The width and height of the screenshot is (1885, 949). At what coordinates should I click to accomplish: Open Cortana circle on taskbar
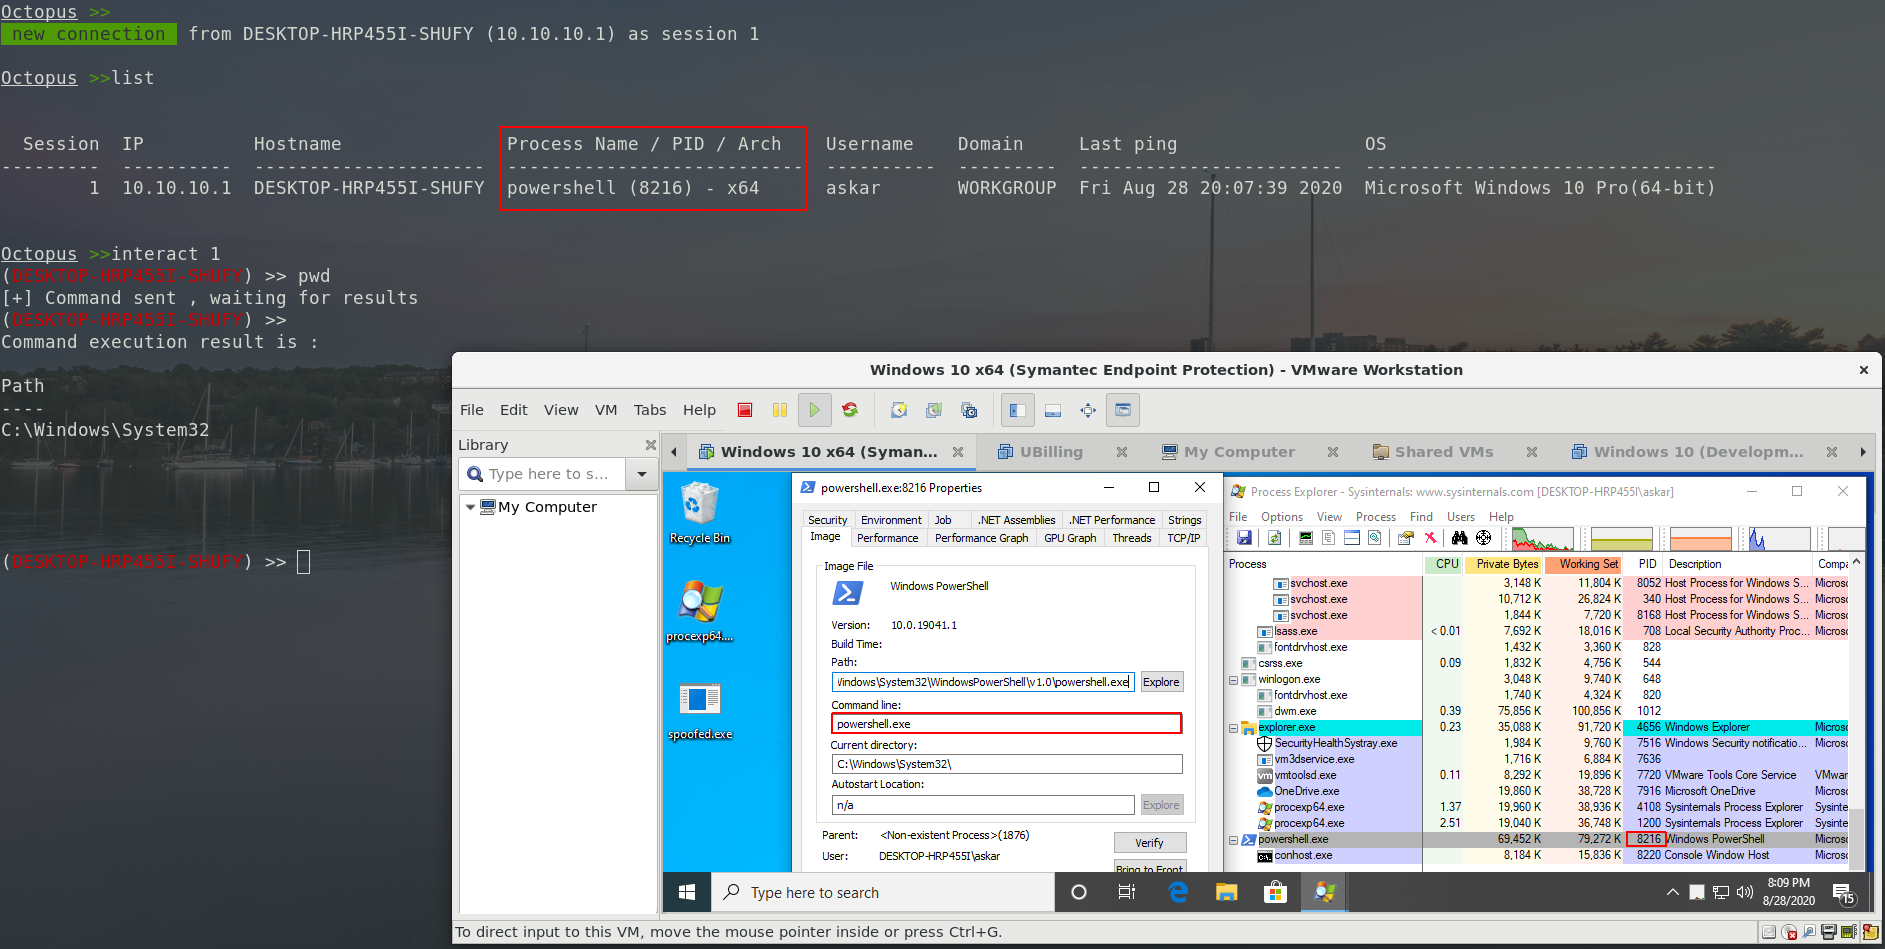tap(1078, 892)
